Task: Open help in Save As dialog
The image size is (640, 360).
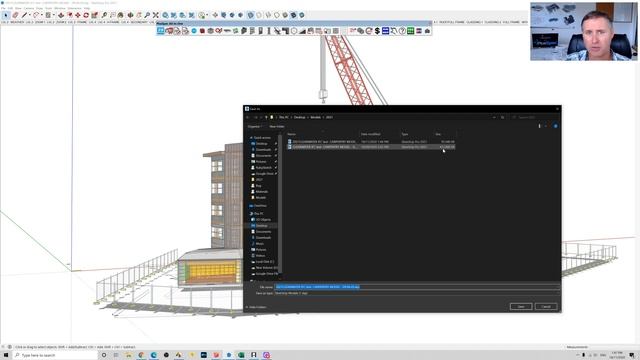Action: [556, 126]
